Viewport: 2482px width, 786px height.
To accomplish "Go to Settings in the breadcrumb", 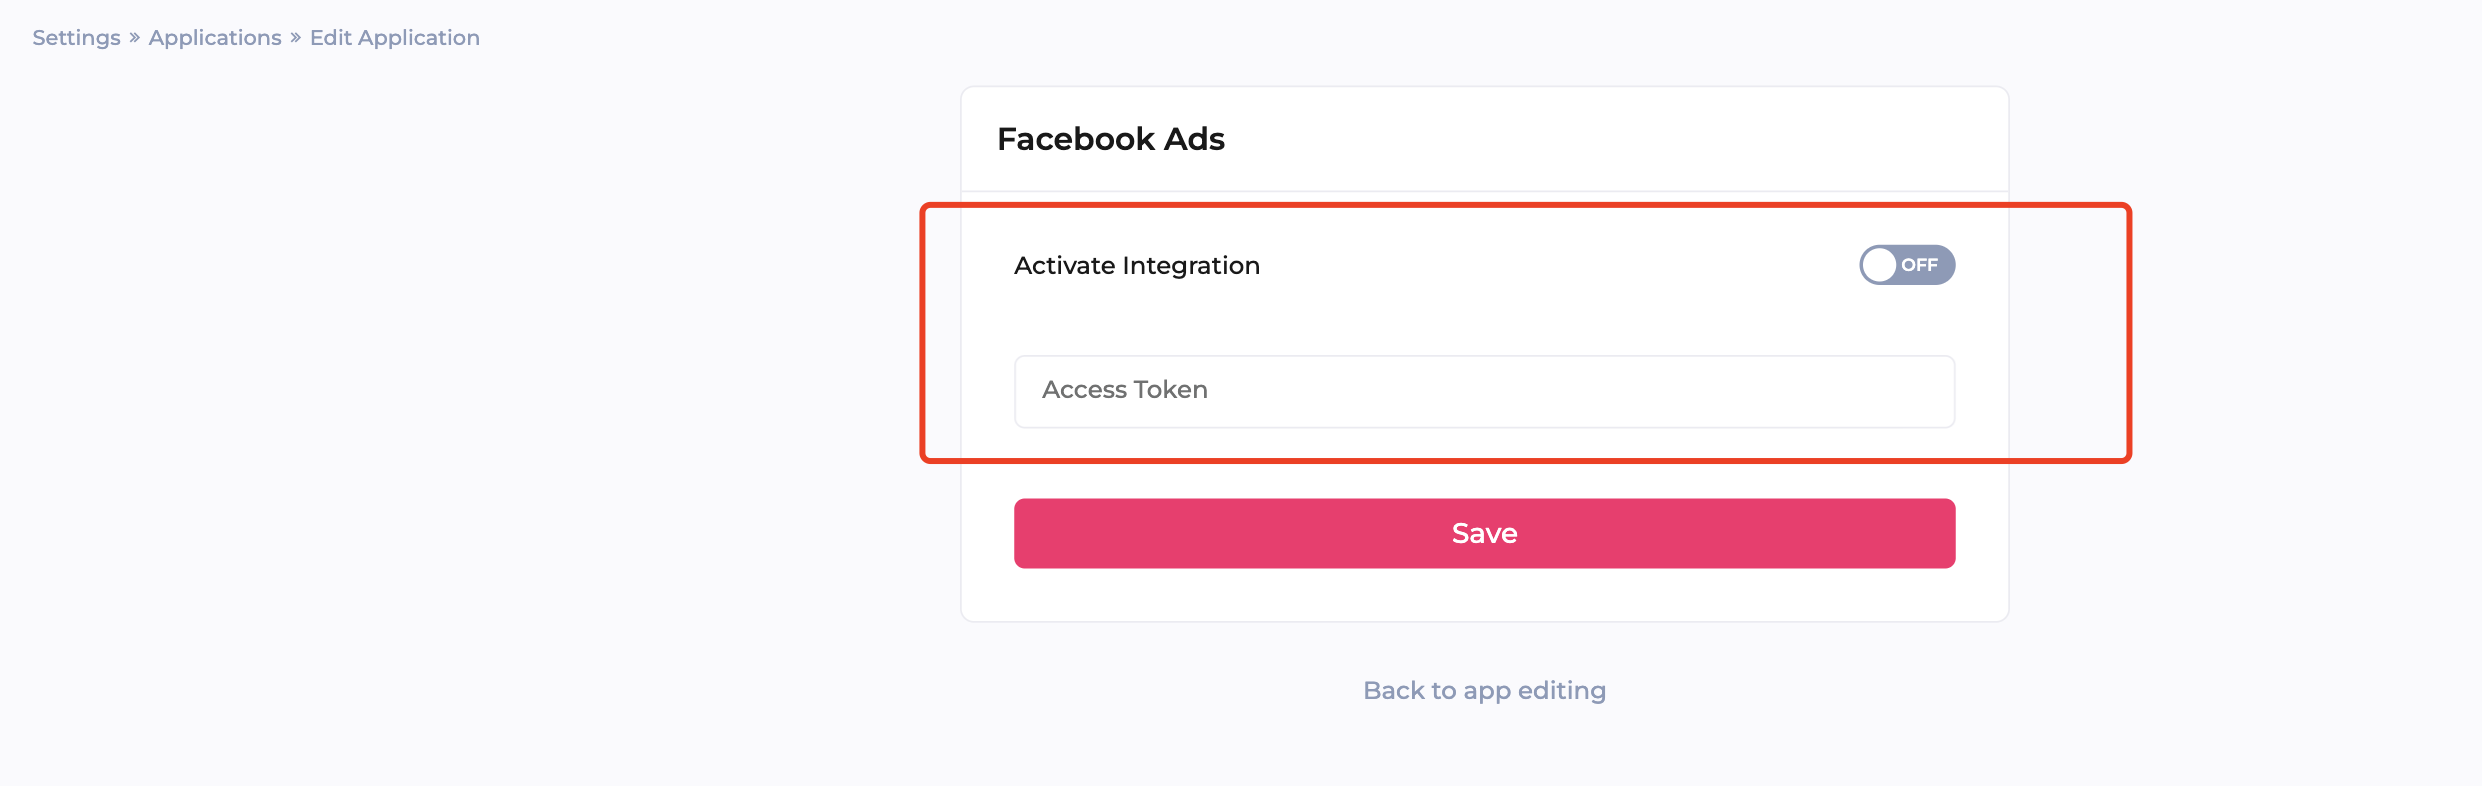I will (x=76, y=38).
